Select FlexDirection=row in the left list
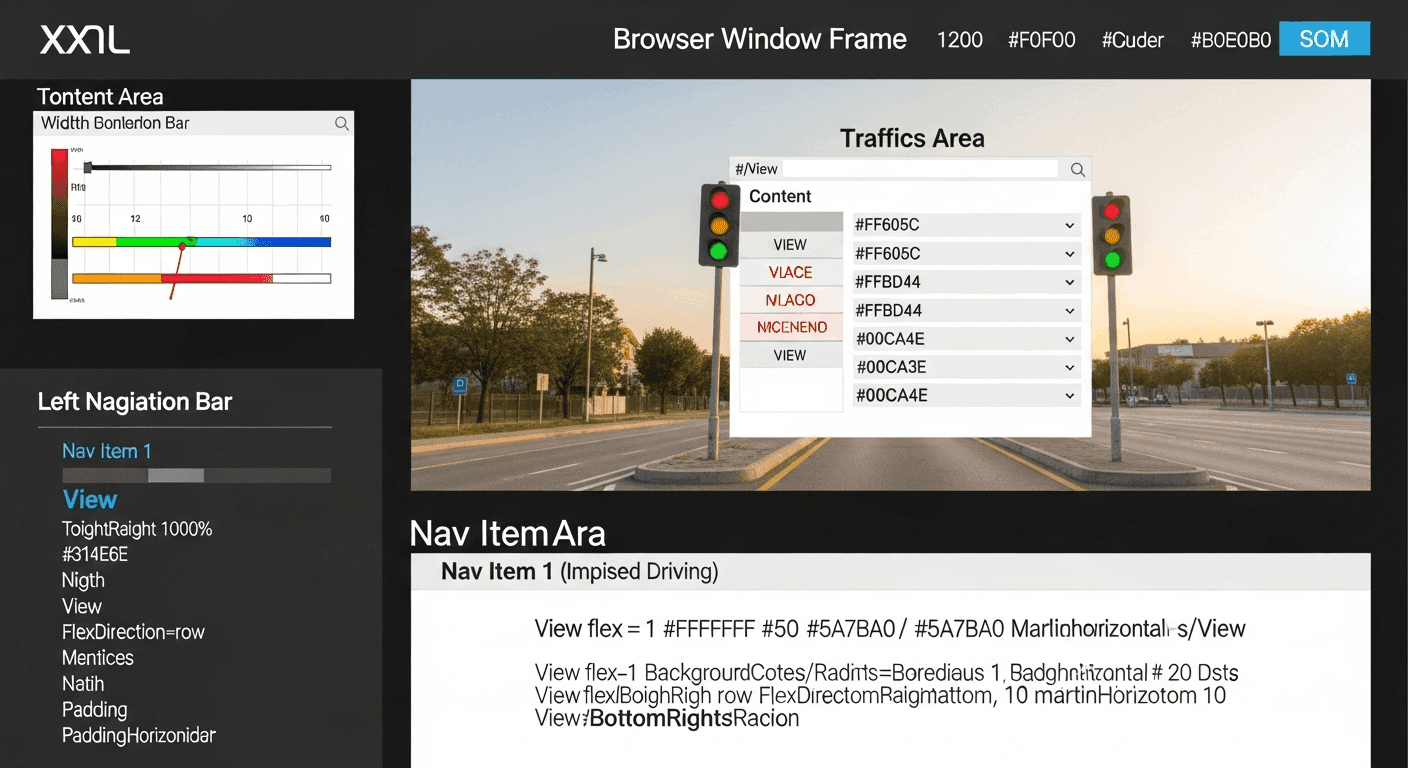 click(133, 632)
